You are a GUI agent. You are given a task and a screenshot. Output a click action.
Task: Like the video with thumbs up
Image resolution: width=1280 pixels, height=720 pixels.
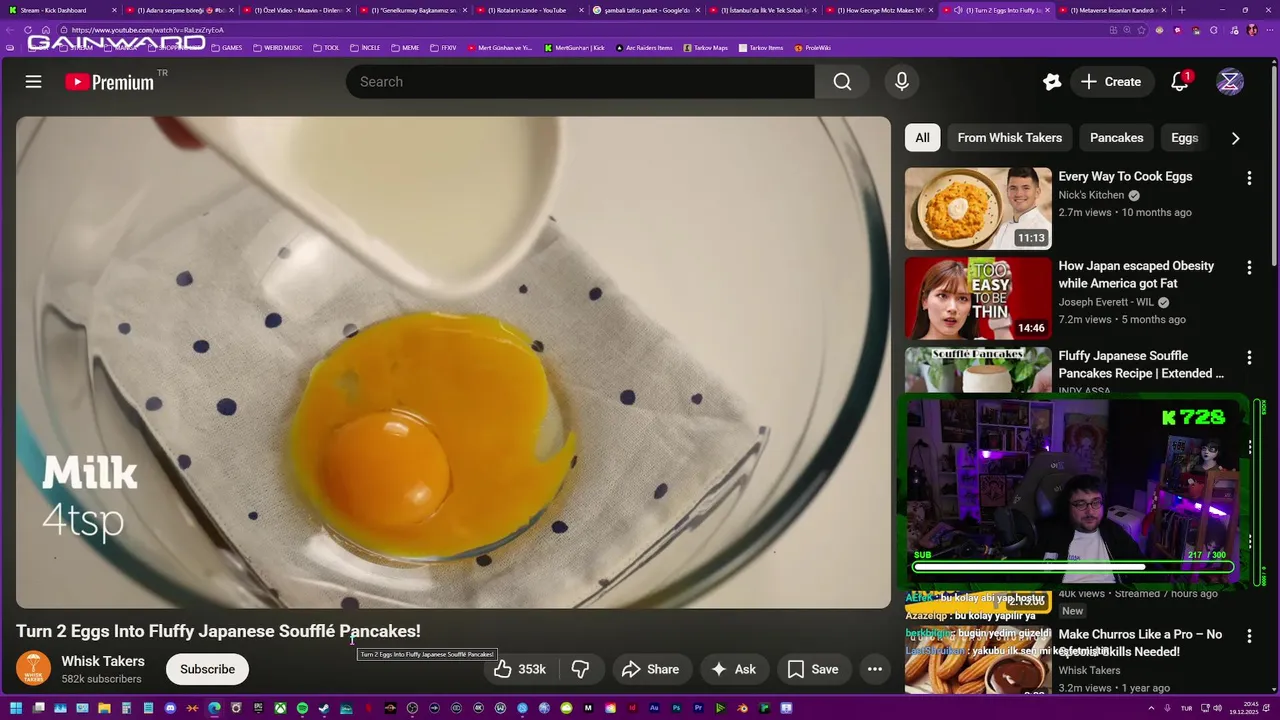519,669
